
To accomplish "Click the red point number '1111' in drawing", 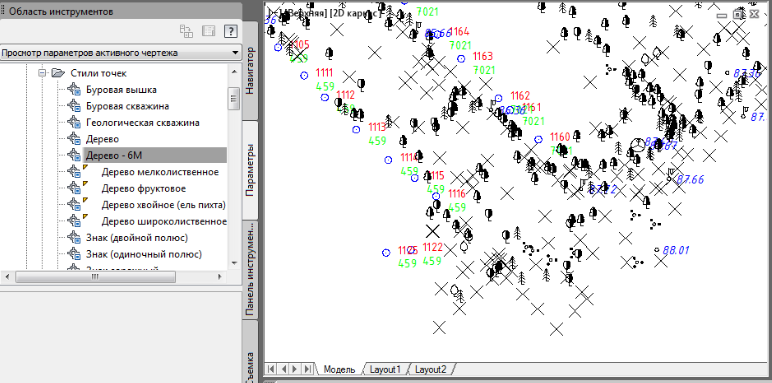I will (x=324, y=72).
